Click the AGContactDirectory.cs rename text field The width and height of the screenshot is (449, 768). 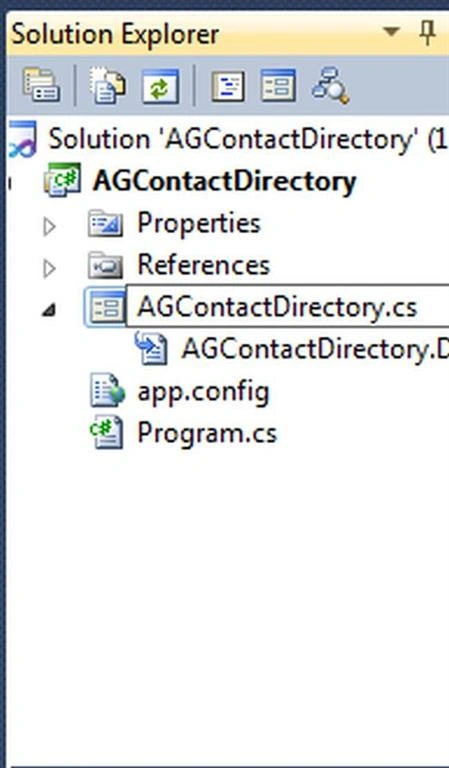click(x=288, y=308)
